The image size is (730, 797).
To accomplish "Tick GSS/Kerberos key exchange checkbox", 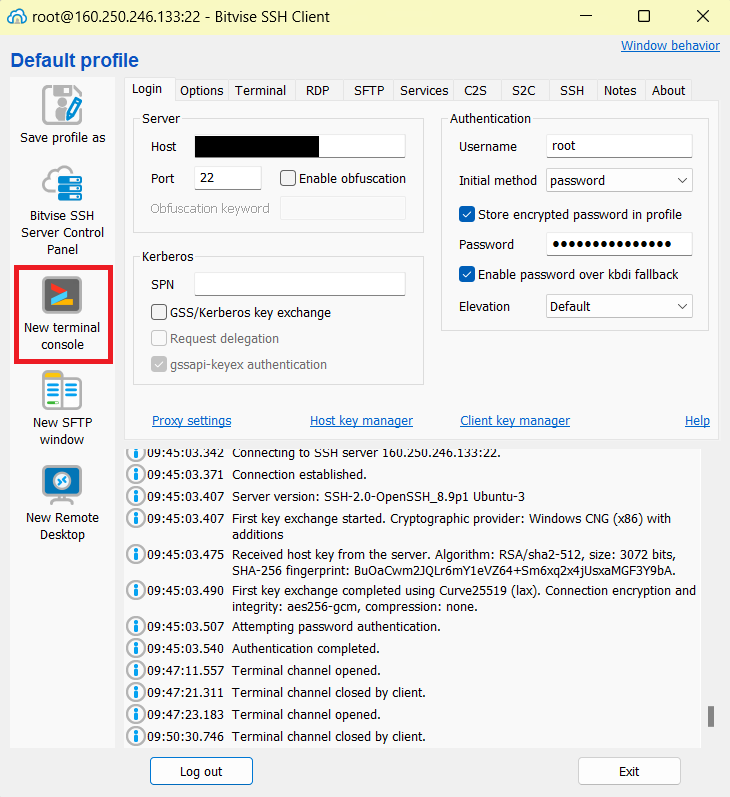I will coord(159,313).
